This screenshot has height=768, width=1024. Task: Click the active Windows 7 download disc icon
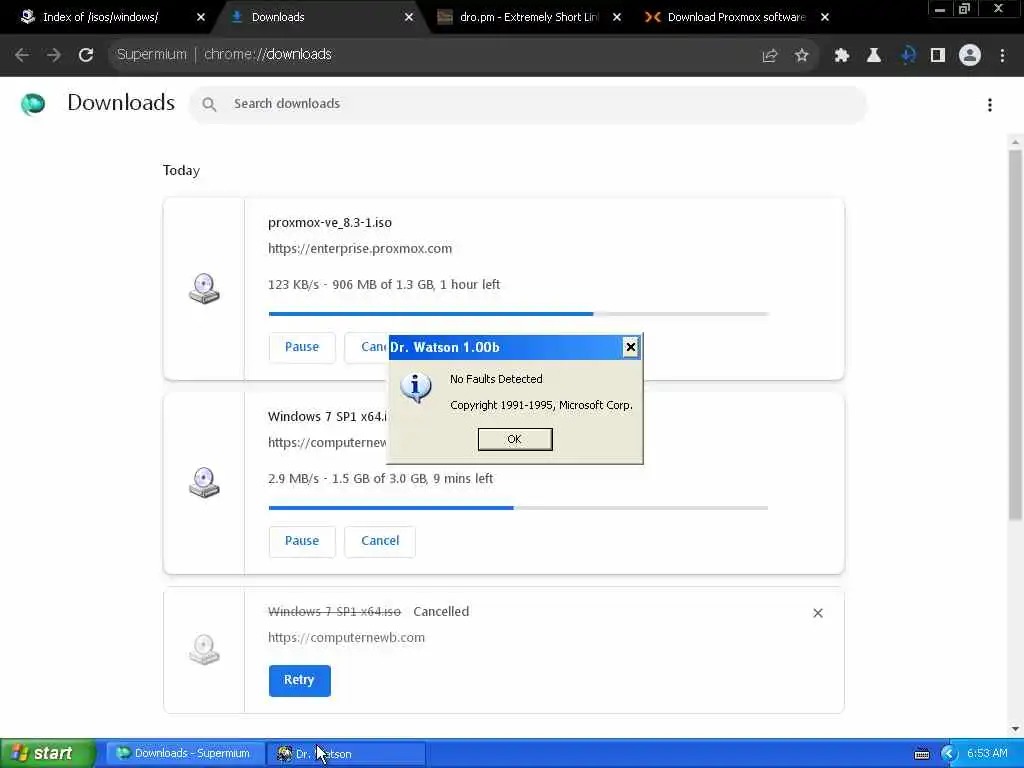(x=204, y=483)
